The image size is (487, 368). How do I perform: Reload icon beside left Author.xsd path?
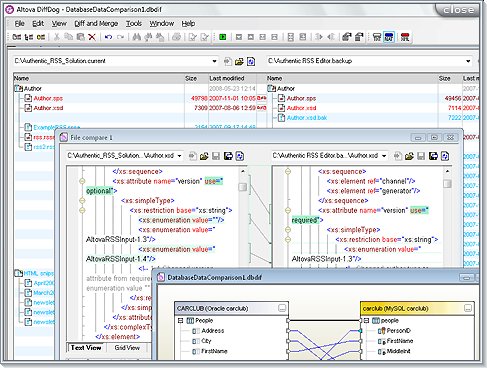[x=240, y=156]
